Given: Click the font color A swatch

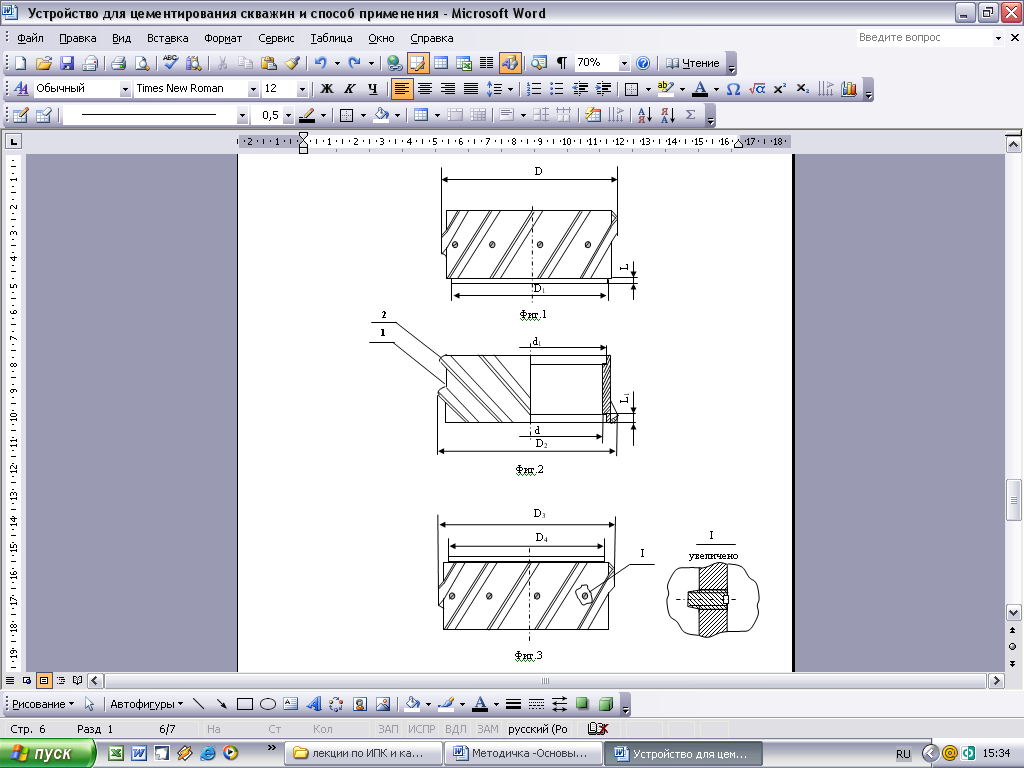Looking at the screenshot, I should (x=700, y=89).
